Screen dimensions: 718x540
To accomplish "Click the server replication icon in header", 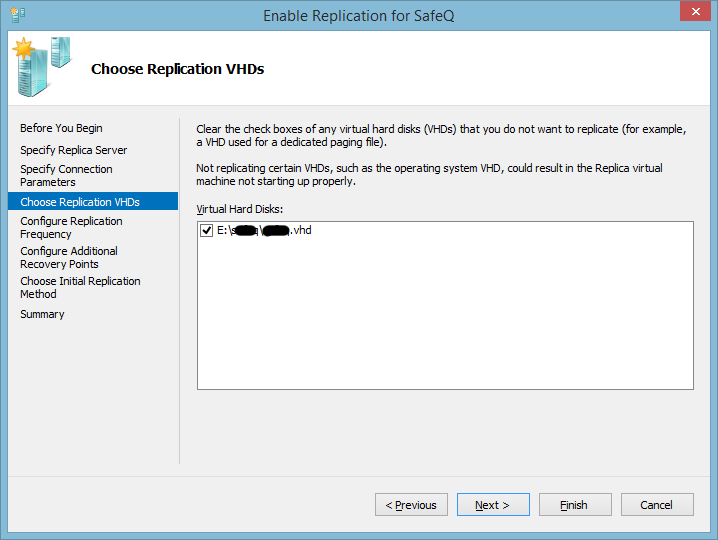I will click(40, 65).
